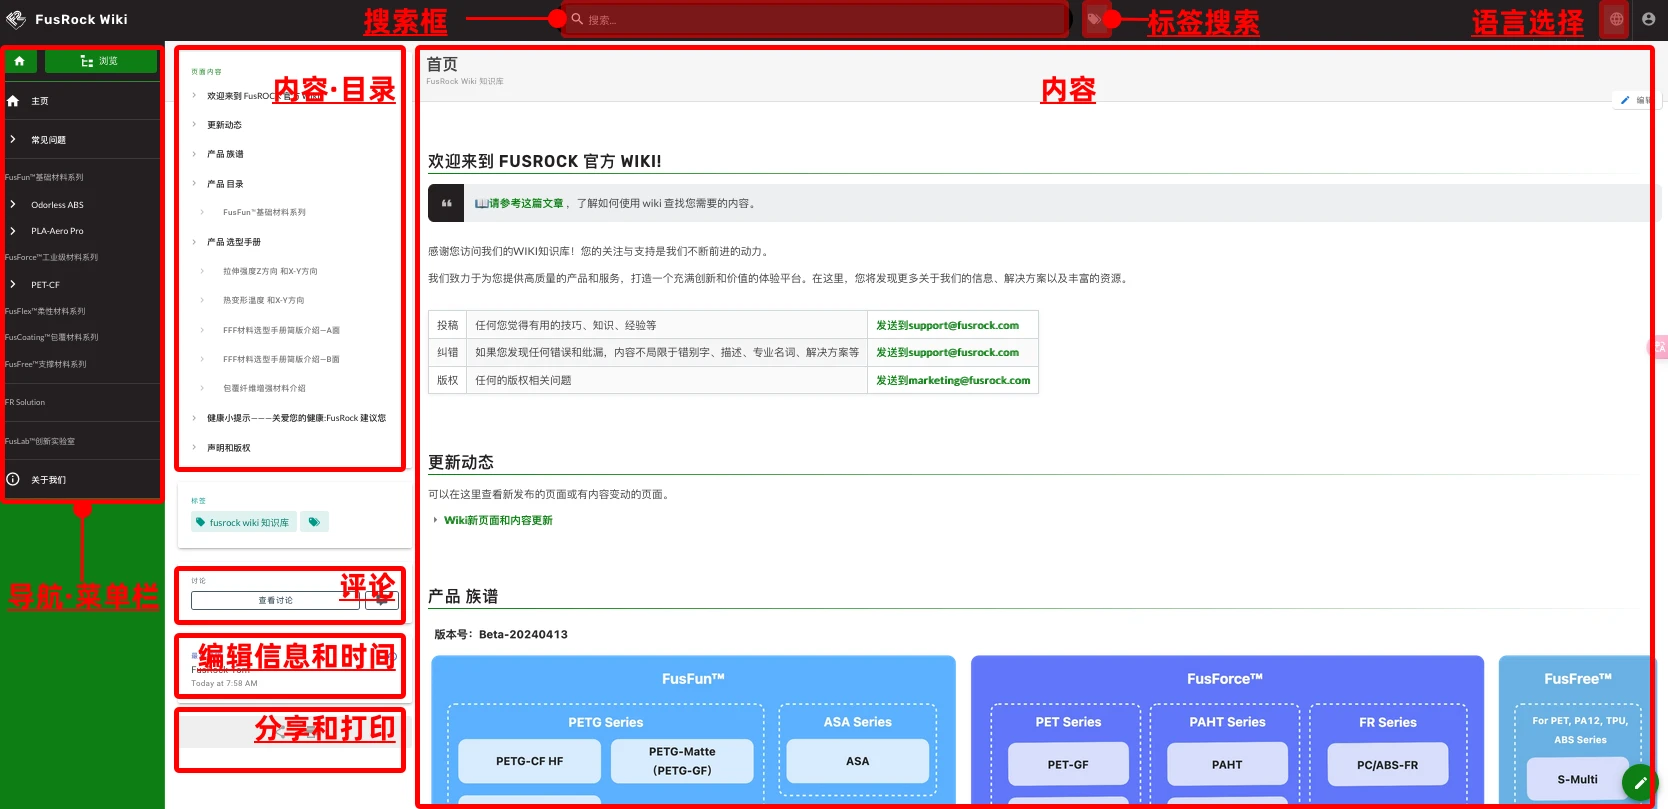Select PET-CF label in the sidebar

click(45, 285)
